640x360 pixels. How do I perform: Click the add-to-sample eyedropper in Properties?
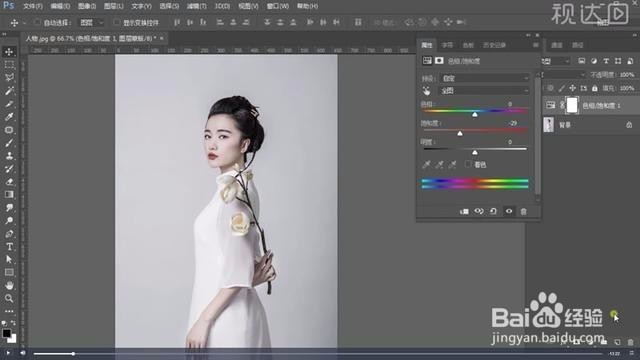click(439, 164)
